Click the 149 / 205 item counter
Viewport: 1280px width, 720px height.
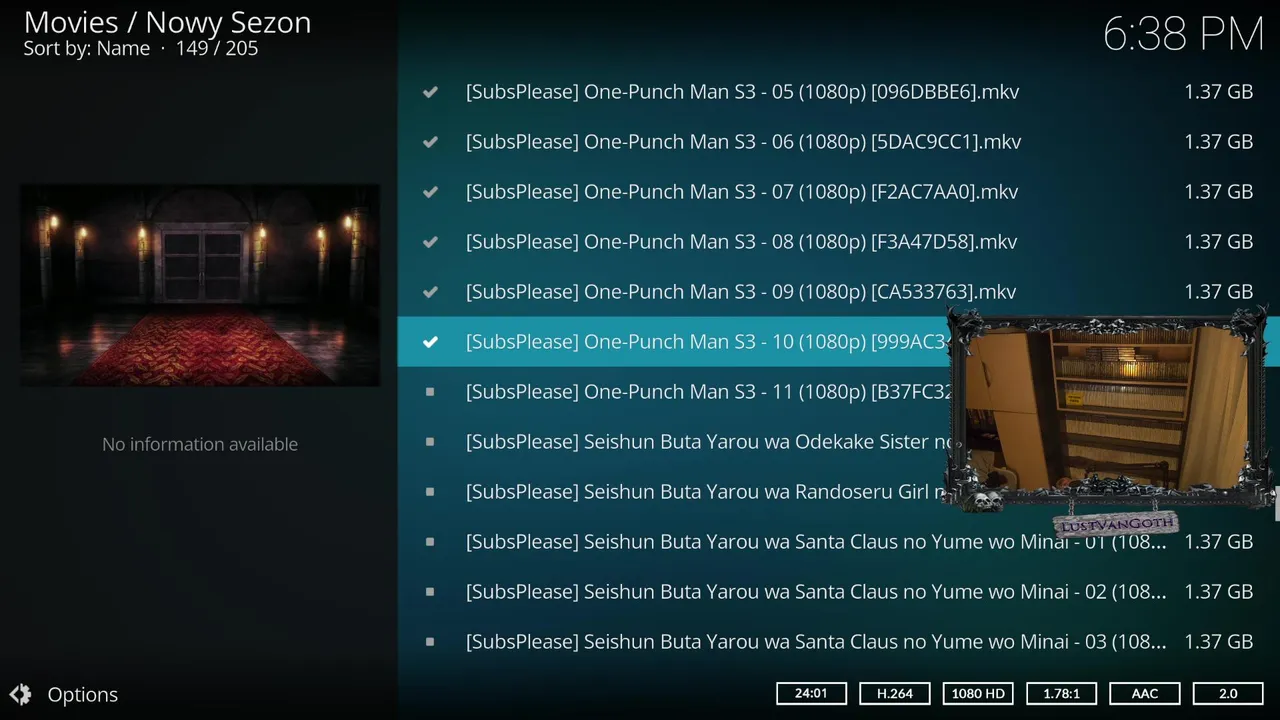[217, 48]
